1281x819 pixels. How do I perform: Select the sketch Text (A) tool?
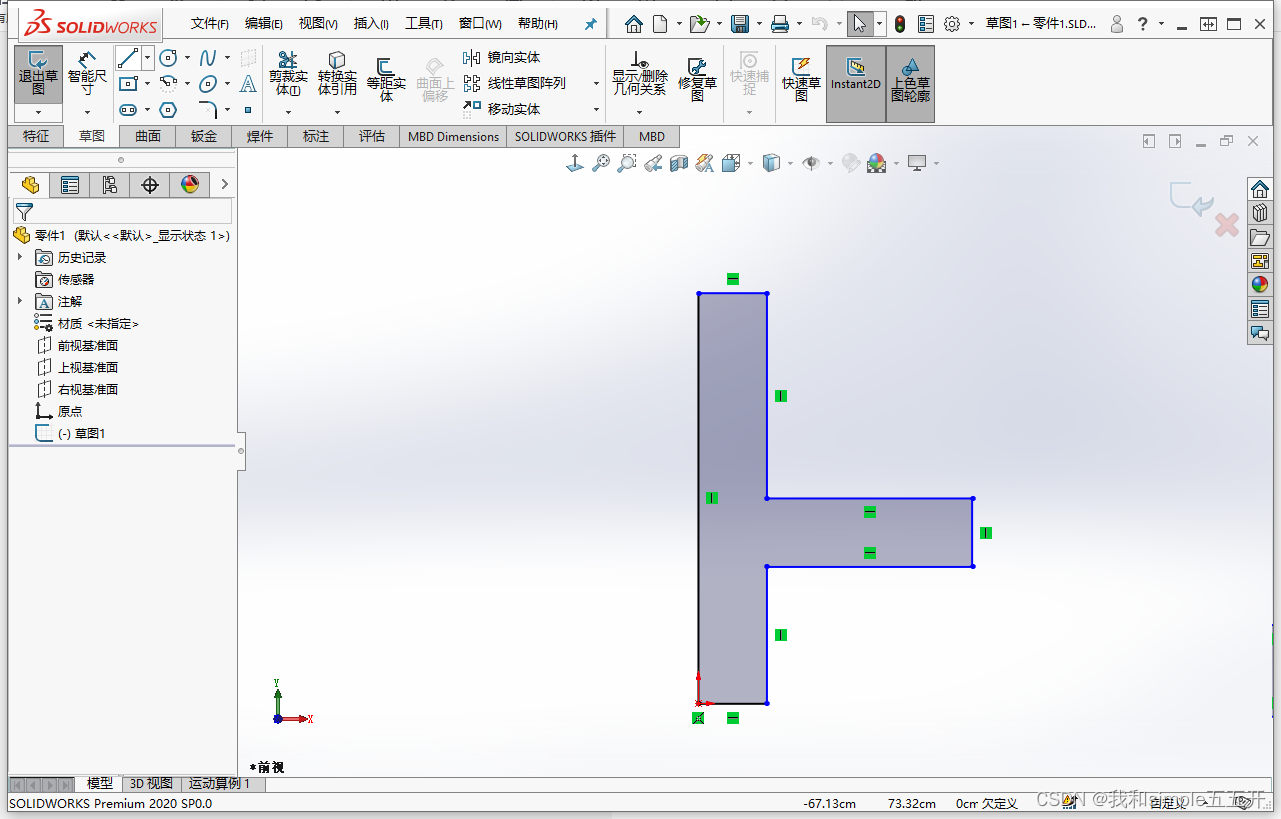pyautogui.click(x=248, y=84)
